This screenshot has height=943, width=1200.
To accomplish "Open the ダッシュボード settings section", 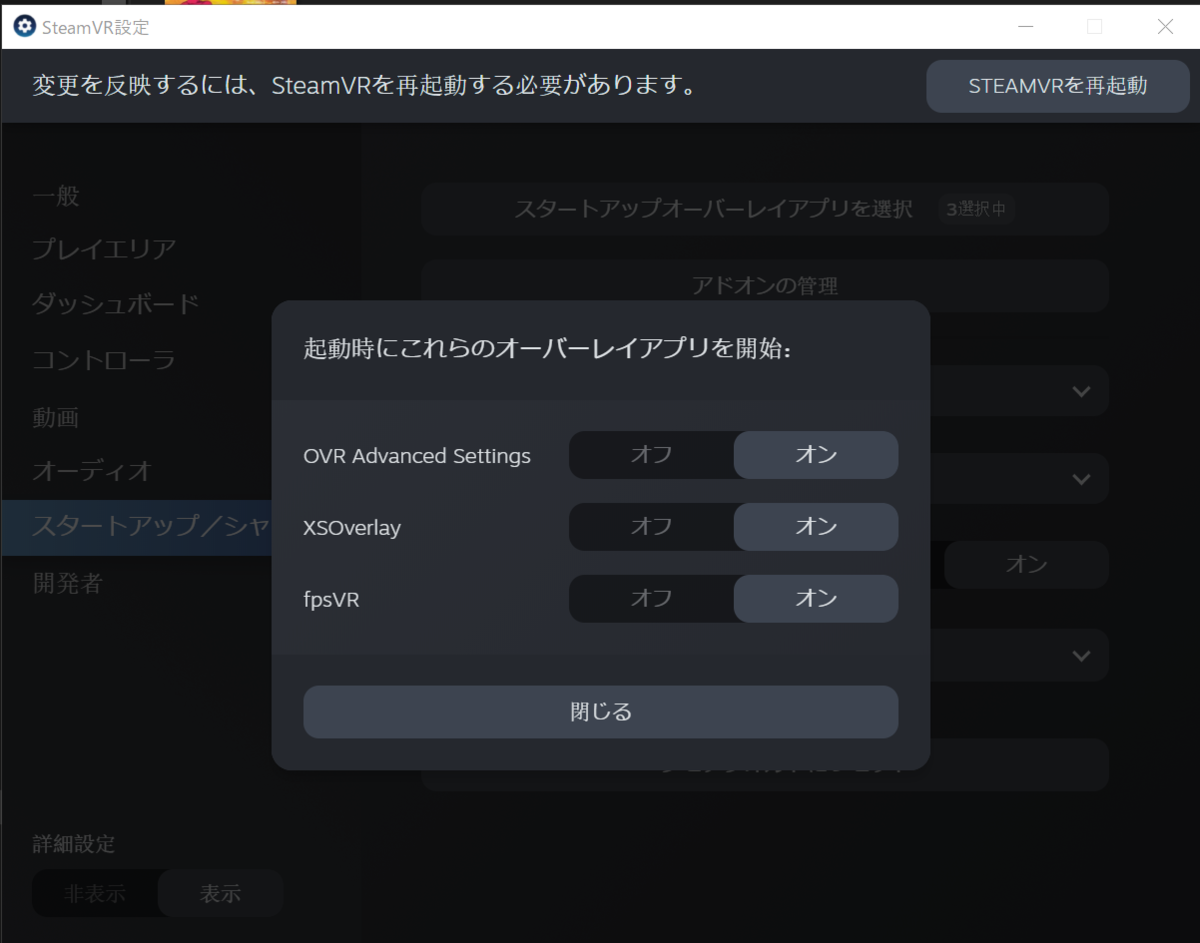I will coord(116,304).
